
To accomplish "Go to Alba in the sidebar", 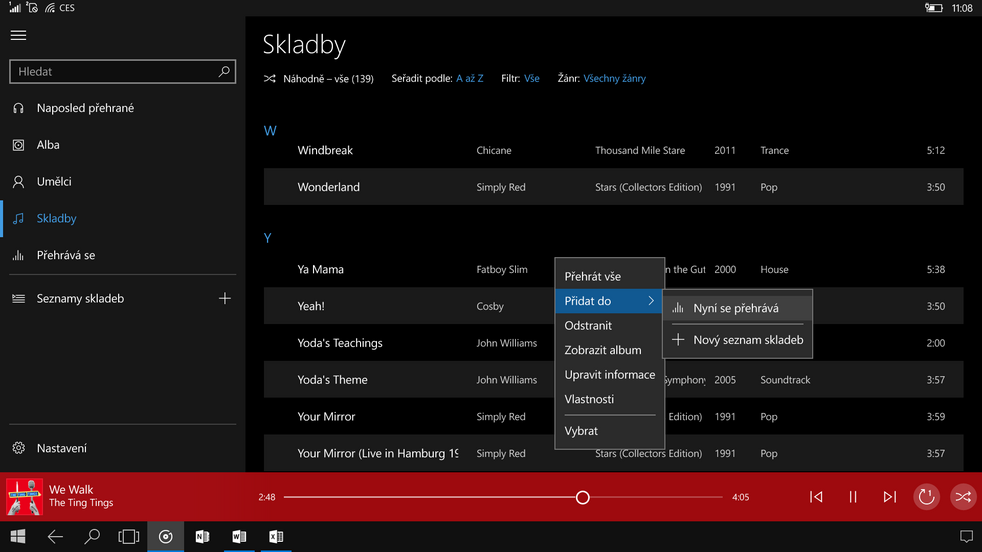I will tap(48, 145).
